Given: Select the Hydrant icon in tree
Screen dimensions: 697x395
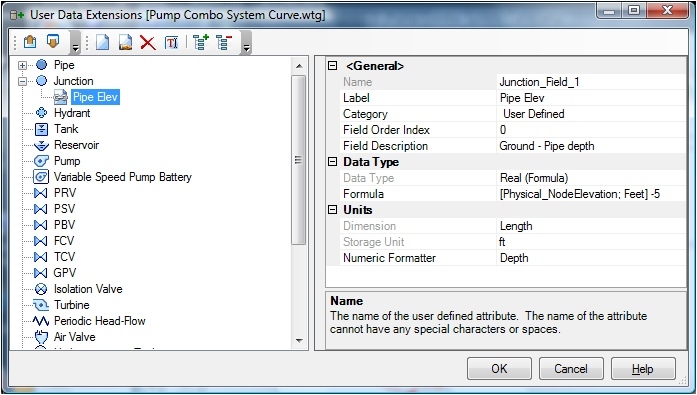Looking at the screenshot, I should pos(41,113).
